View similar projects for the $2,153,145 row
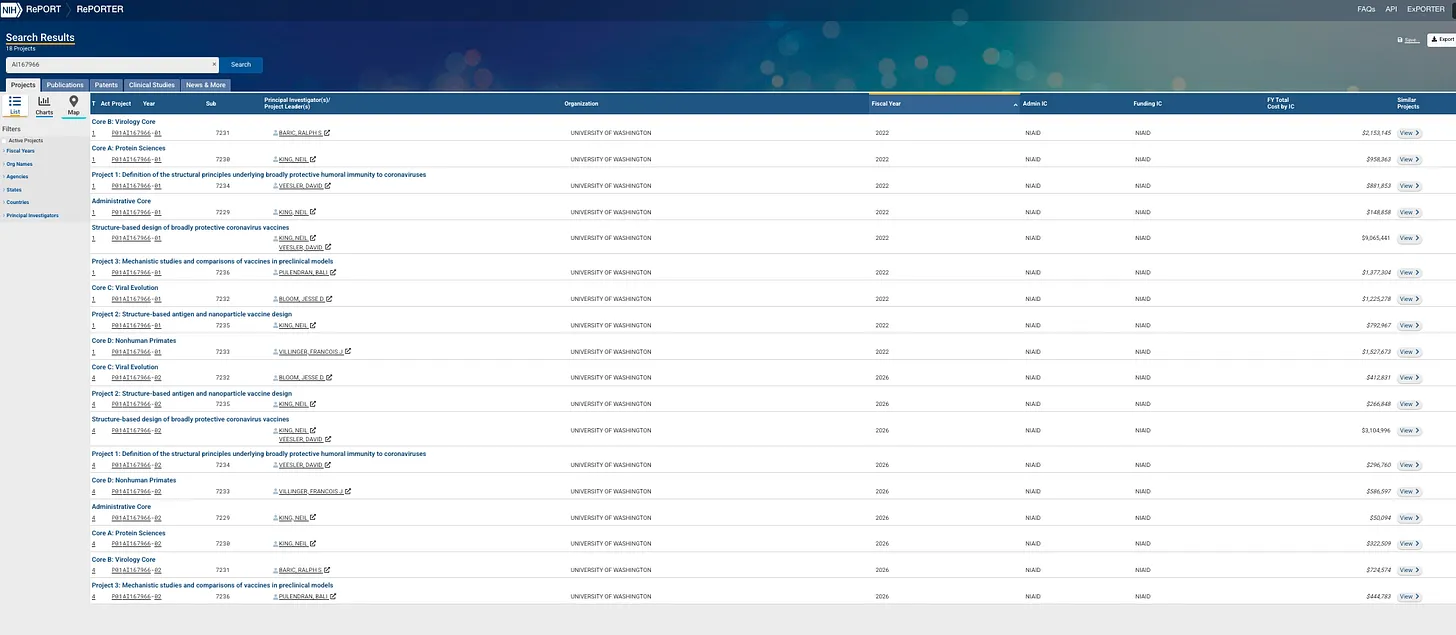Image resolution: width=1456 pixels, height=635 pixels. coord(1409,133)
